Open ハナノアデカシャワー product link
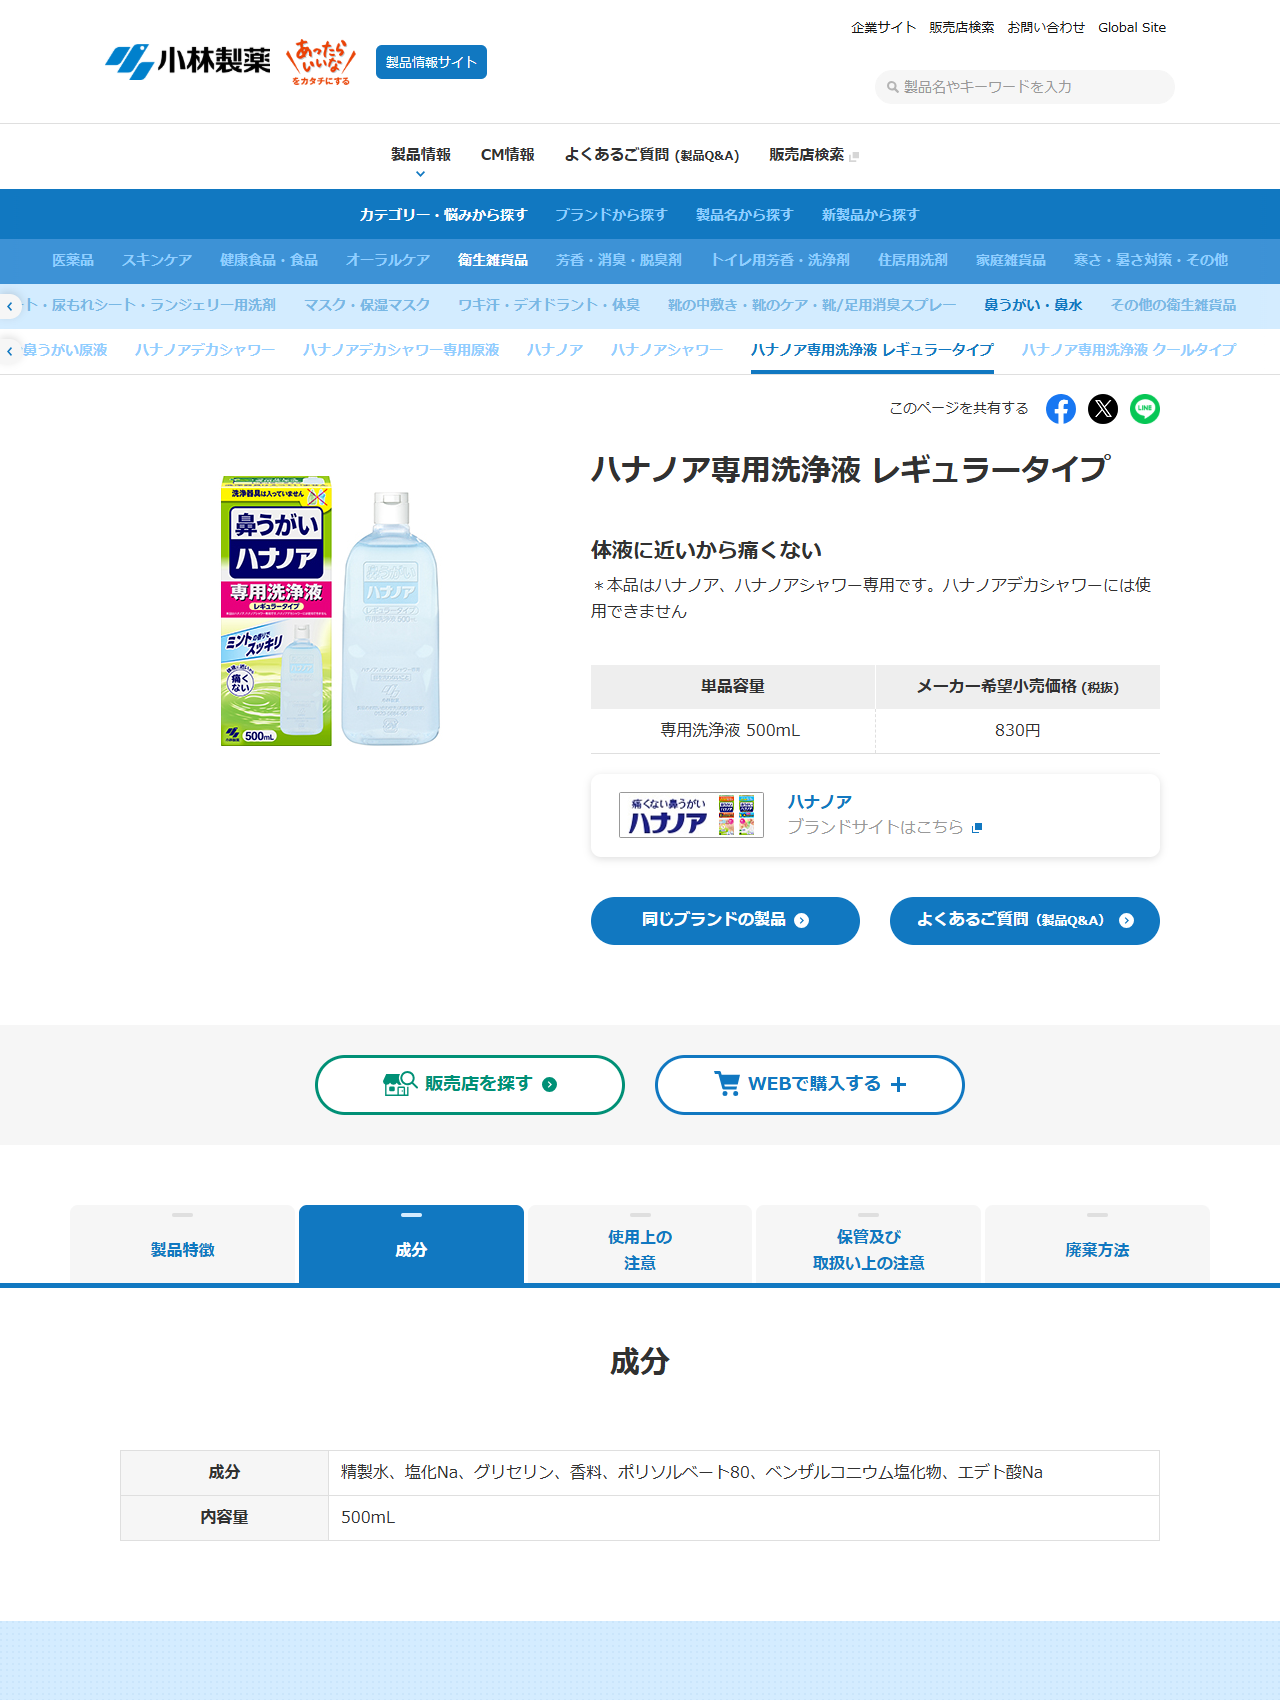The image size is (1280, 1700). pyautogui.click(x=205, y=350)
